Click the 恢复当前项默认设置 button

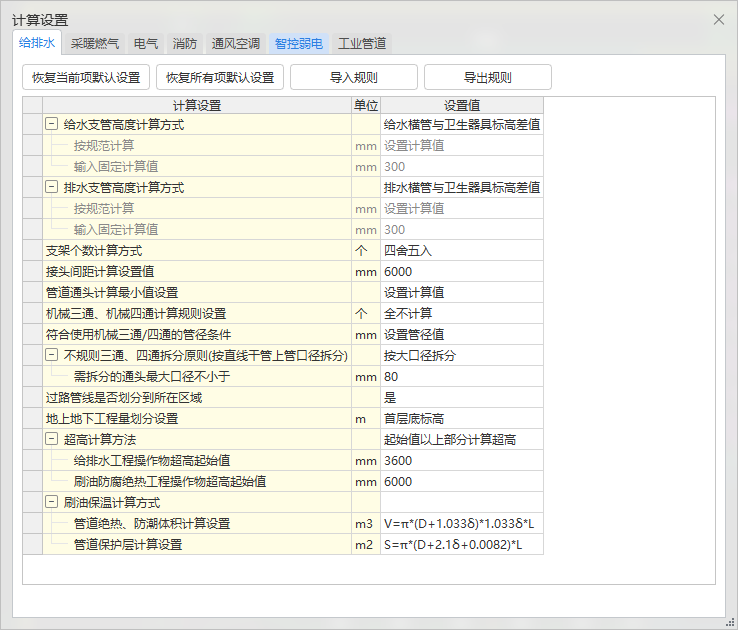87,77
